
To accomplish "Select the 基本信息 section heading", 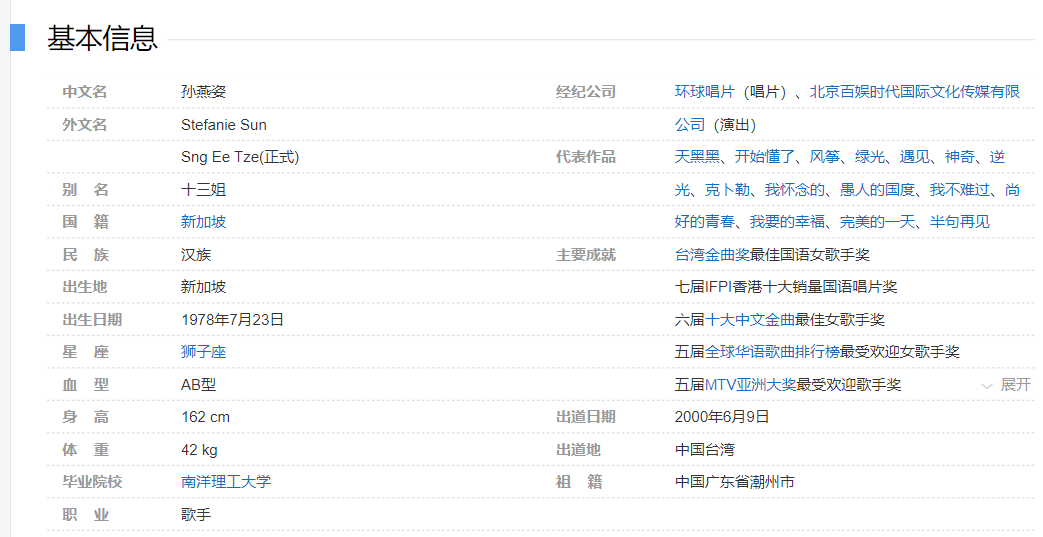I will [x=102, y=38].
